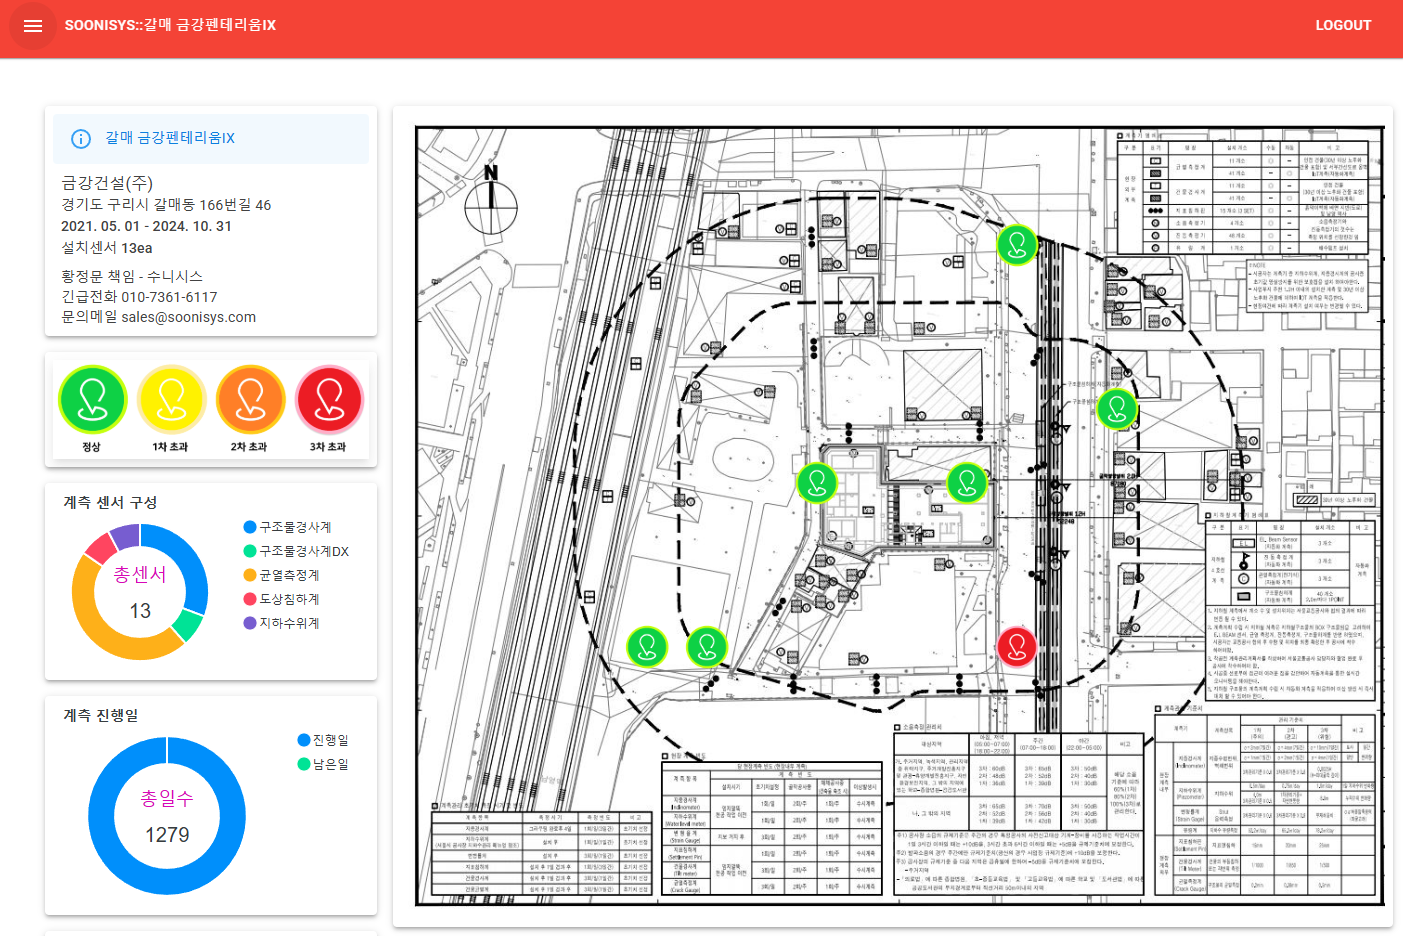Toggle the 구조물경사계DX legend entry
Viewport: 1403px width, 936px height.
[x=296, y=551]
